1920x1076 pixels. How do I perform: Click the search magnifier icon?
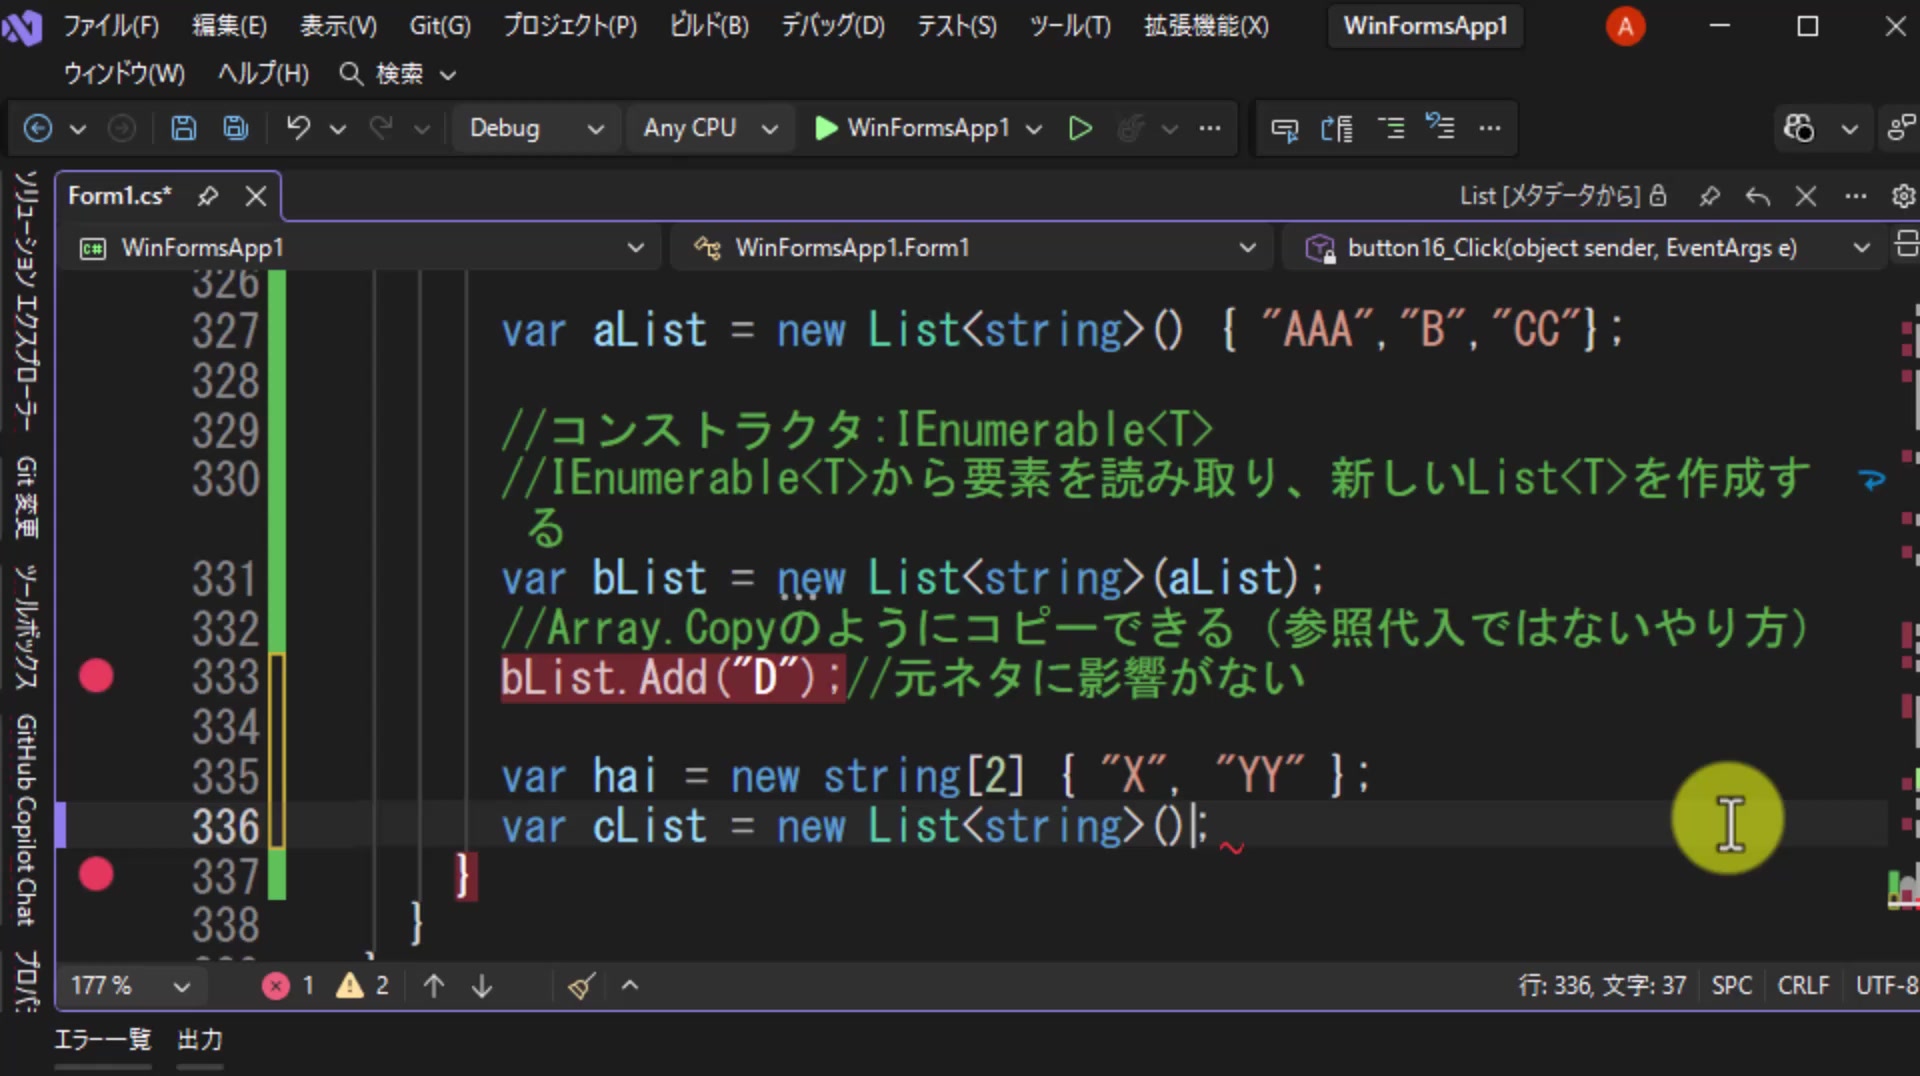pyautogui.click(x=351, y=73)
